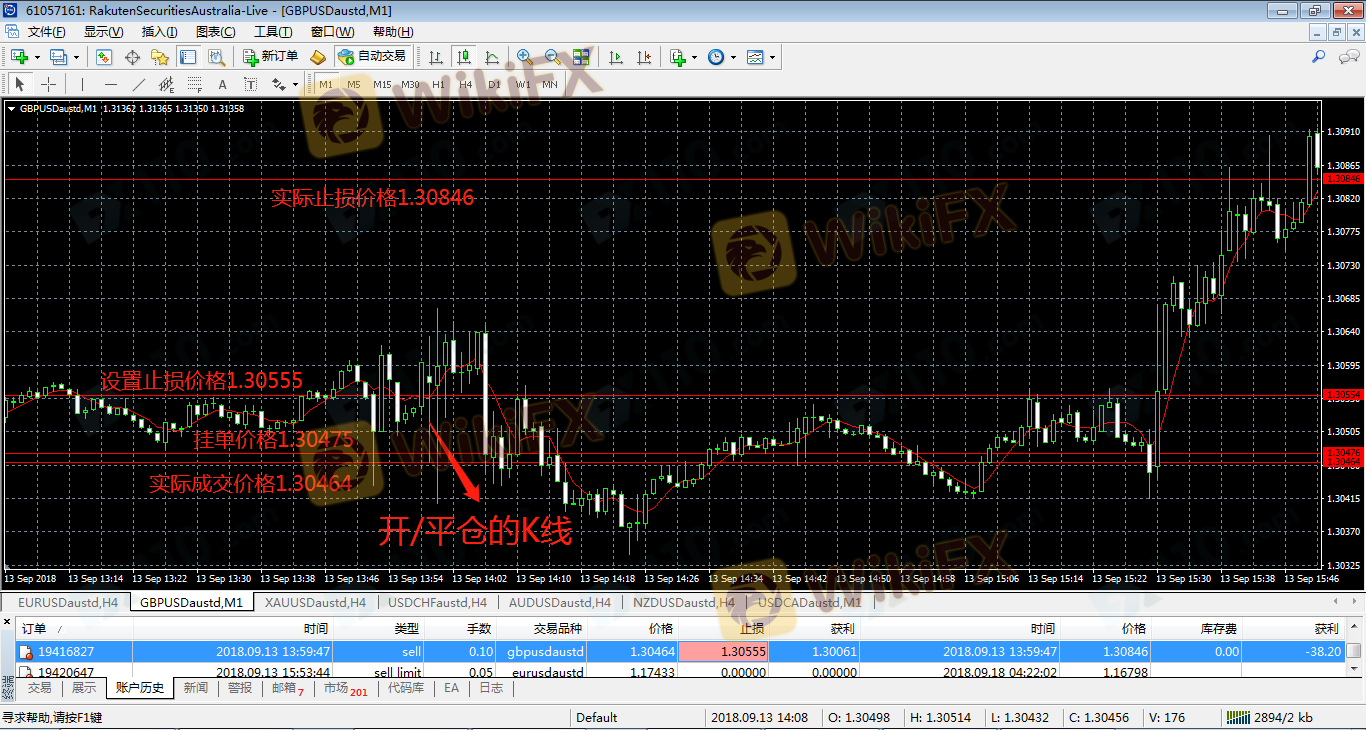The image size is (1366, 730).
Task: Expand the periodicity clock dropdown
Action: pyautogui.click(x=733, y=57)
